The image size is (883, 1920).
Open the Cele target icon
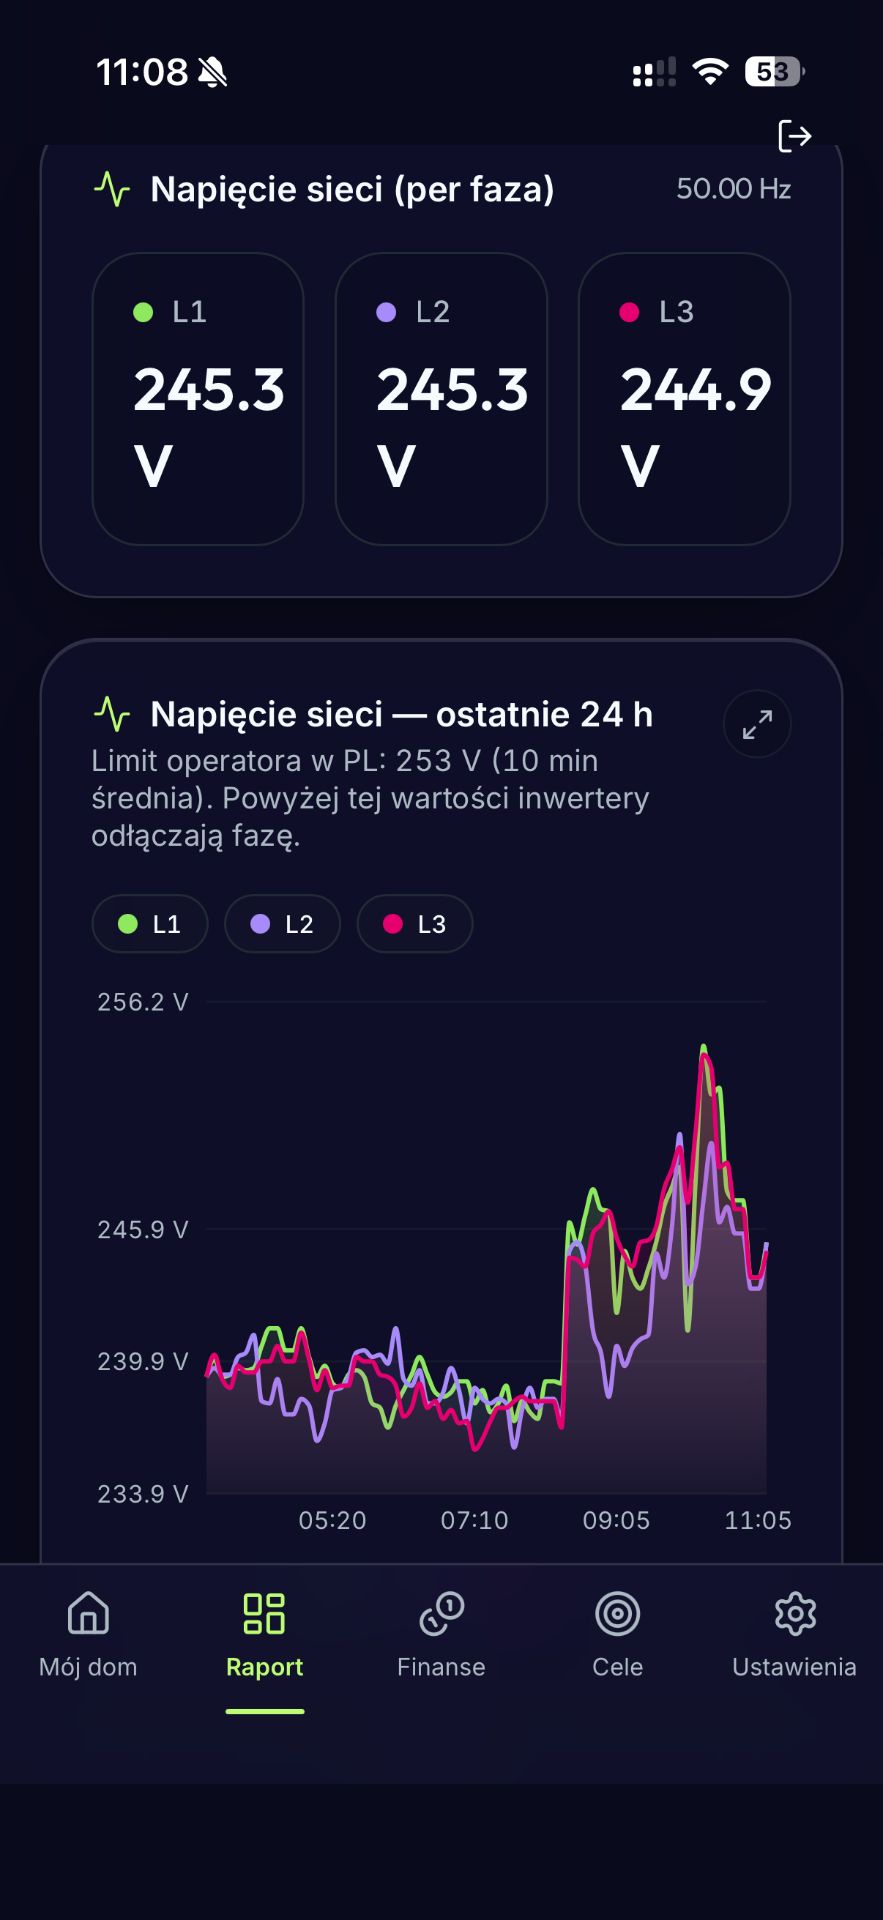click(618, 1613)
